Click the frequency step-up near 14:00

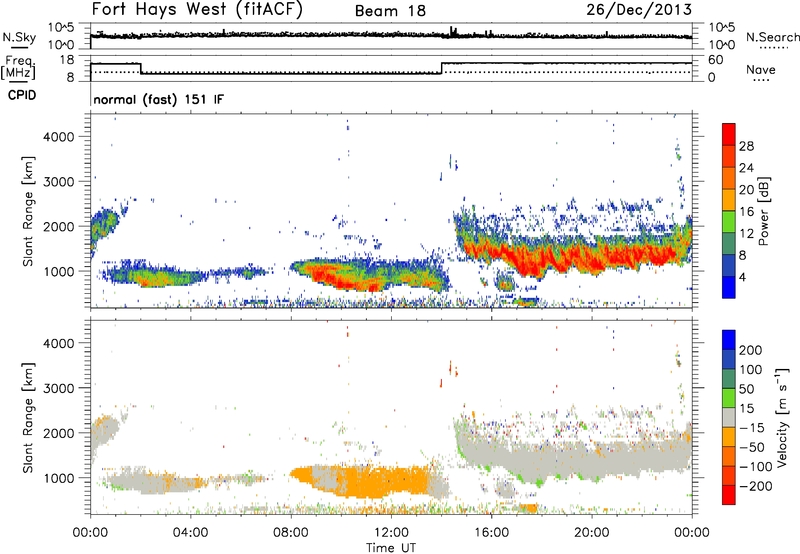pos(441,68)
